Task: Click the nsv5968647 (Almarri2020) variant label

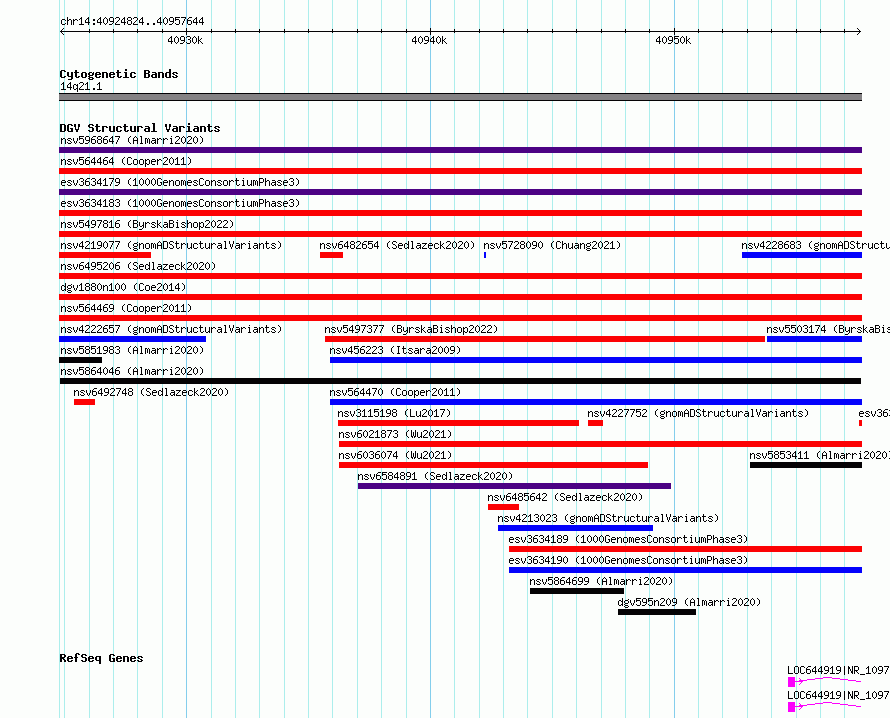Action: point(132,140)
